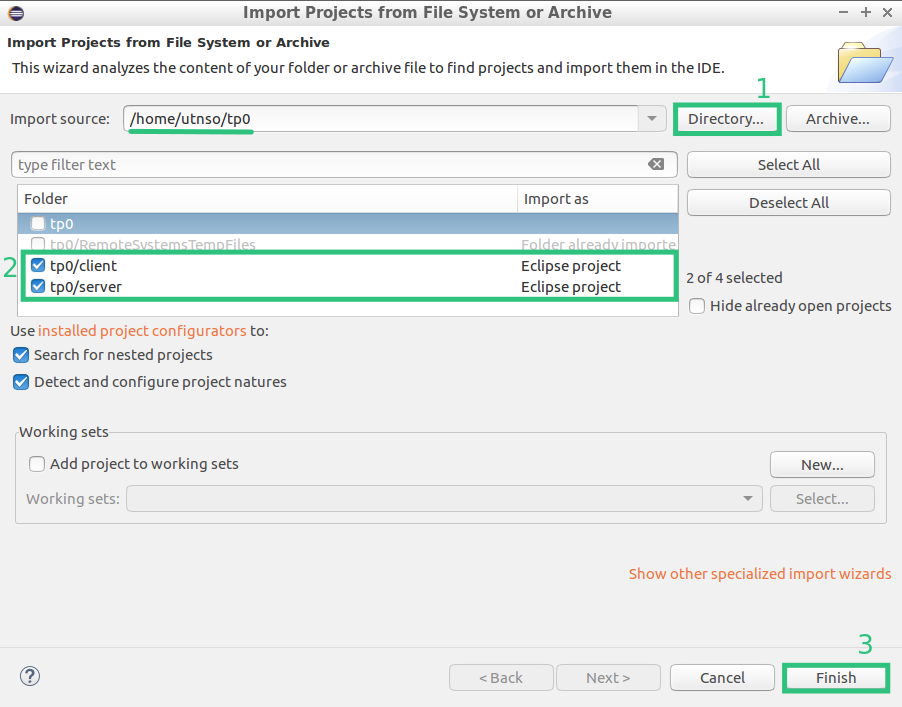This screenshot has width=902, height=707.
Task: Deselect all projects with Deselect All
Action: 788,202
